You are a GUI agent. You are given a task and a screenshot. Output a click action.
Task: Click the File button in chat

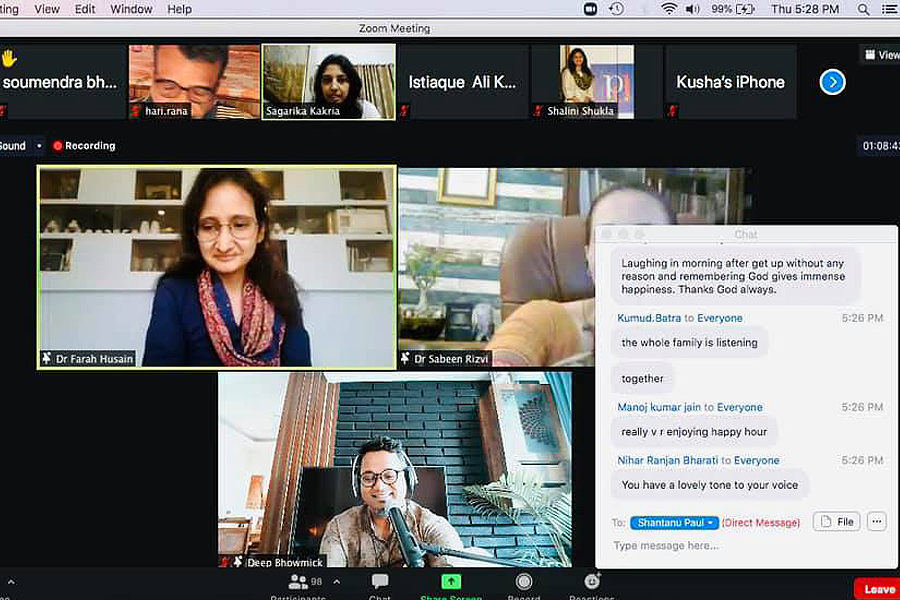(x=837, y=521)
